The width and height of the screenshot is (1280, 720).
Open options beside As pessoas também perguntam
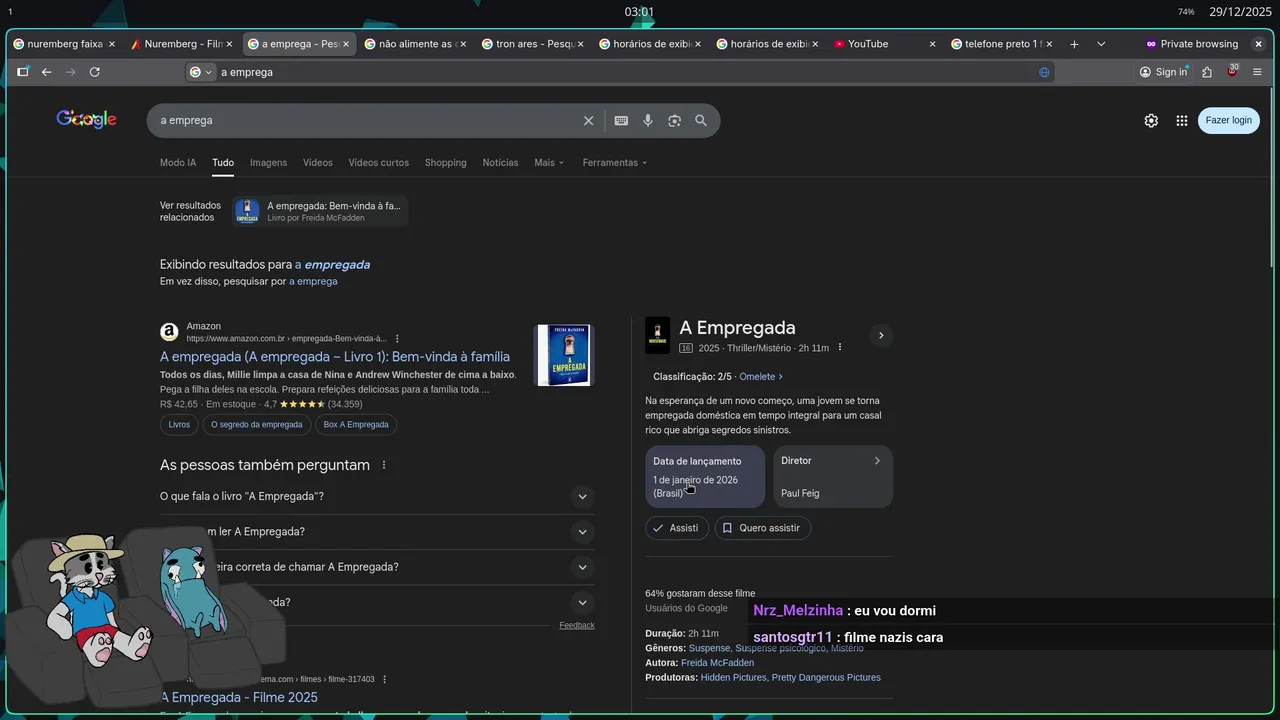384,465
